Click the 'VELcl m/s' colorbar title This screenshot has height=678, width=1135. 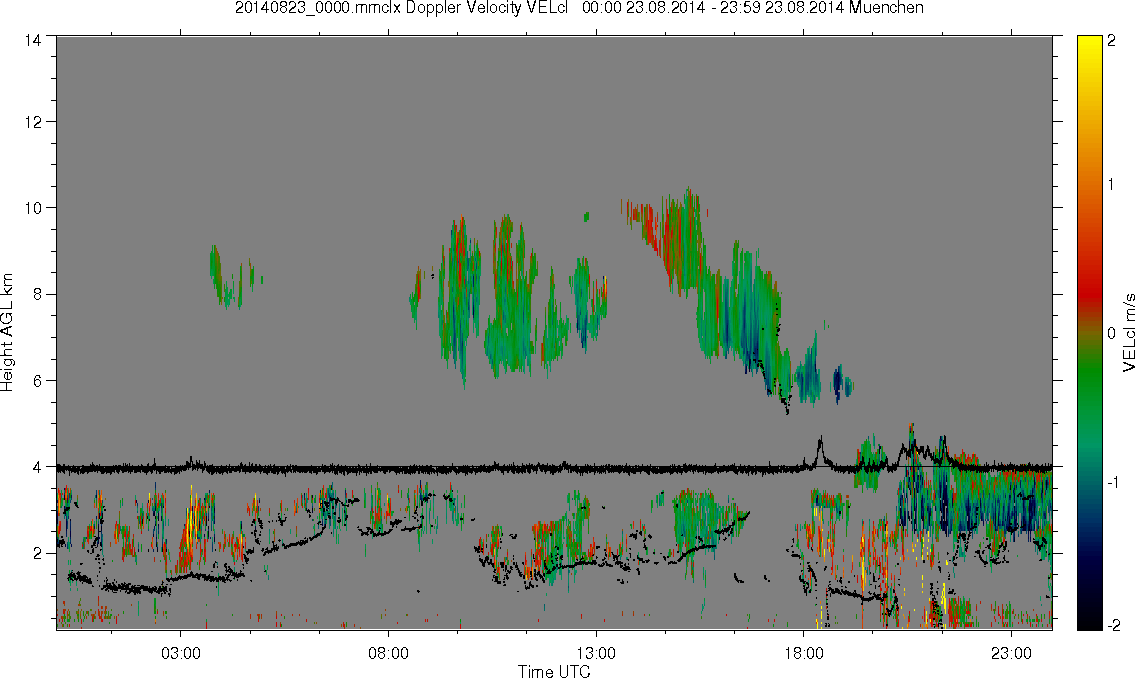pyautogui.click(x=1128, y=333)
